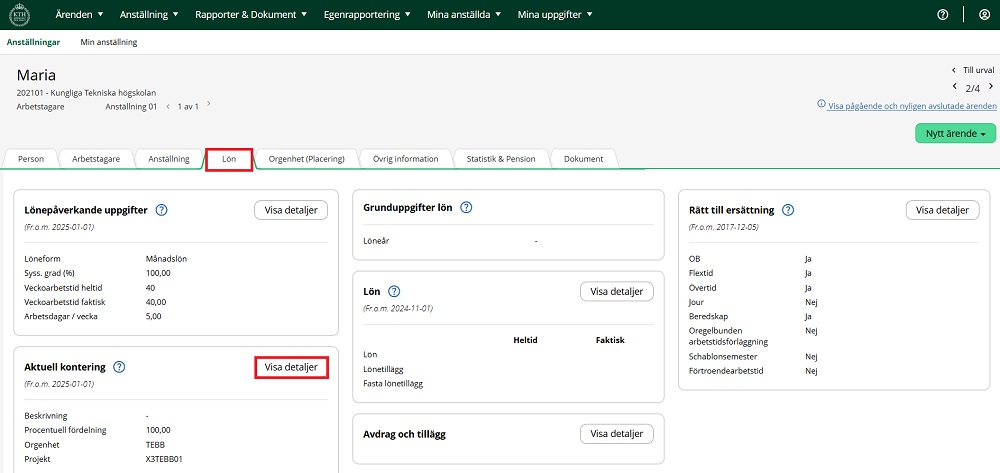Viewport: 1000px width, 473px height.
Task: Open the Nytt ärende dropdown button
Action: point(955,133)
